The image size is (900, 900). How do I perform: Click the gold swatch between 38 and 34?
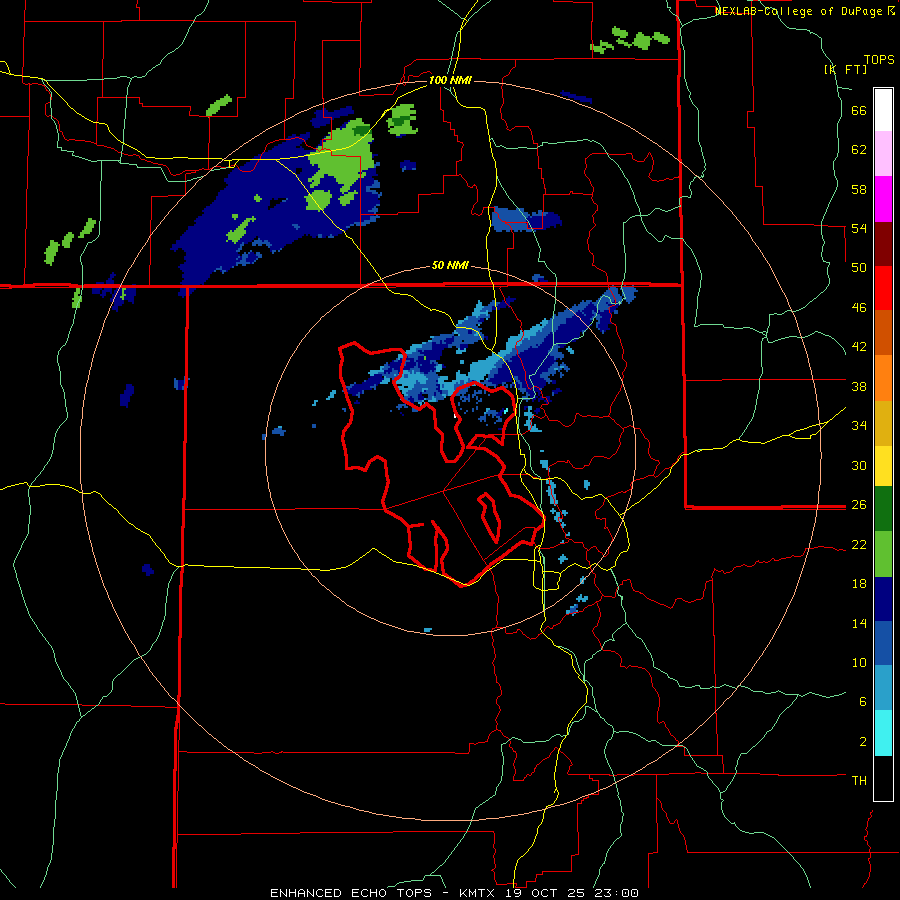(x=883, y=422)
